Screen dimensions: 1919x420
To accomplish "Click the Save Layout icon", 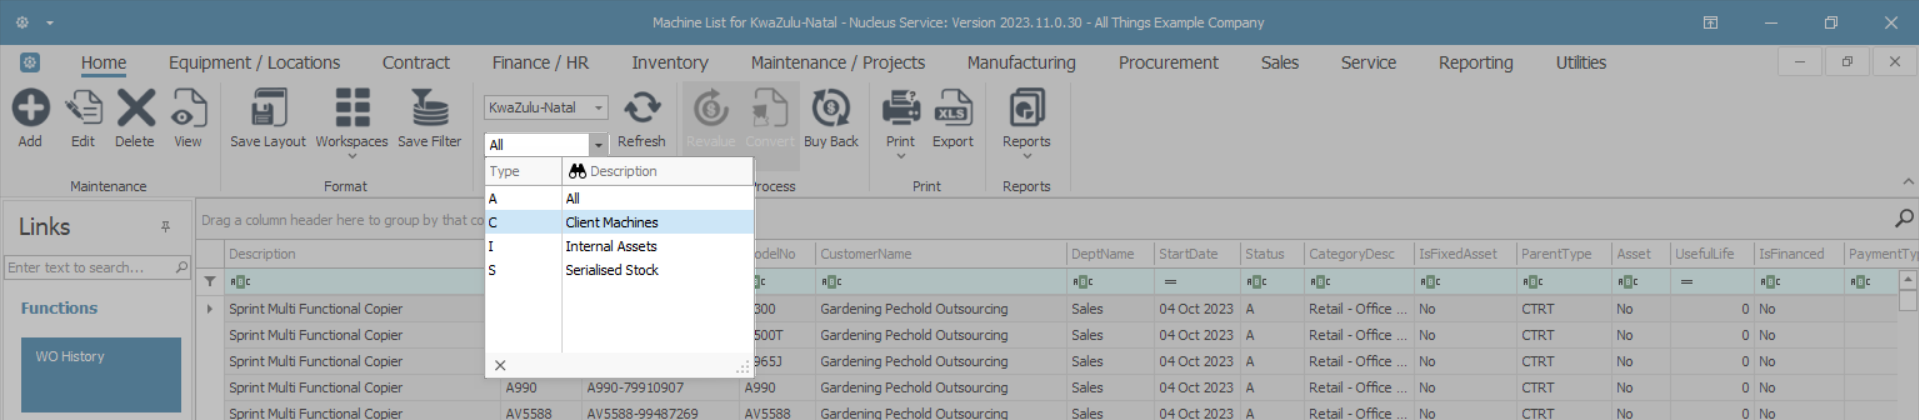I will coord(268,109).
